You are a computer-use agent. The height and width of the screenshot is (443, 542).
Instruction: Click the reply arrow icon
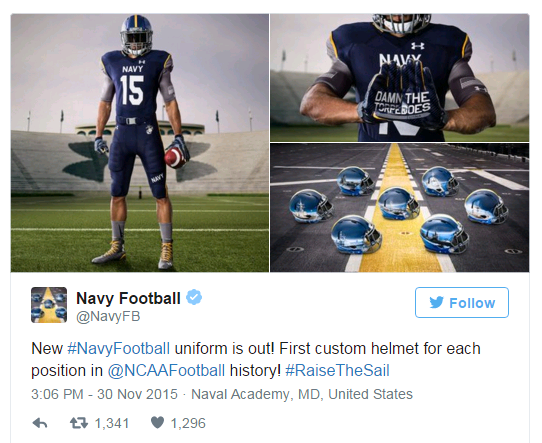(x=39, y=423)
